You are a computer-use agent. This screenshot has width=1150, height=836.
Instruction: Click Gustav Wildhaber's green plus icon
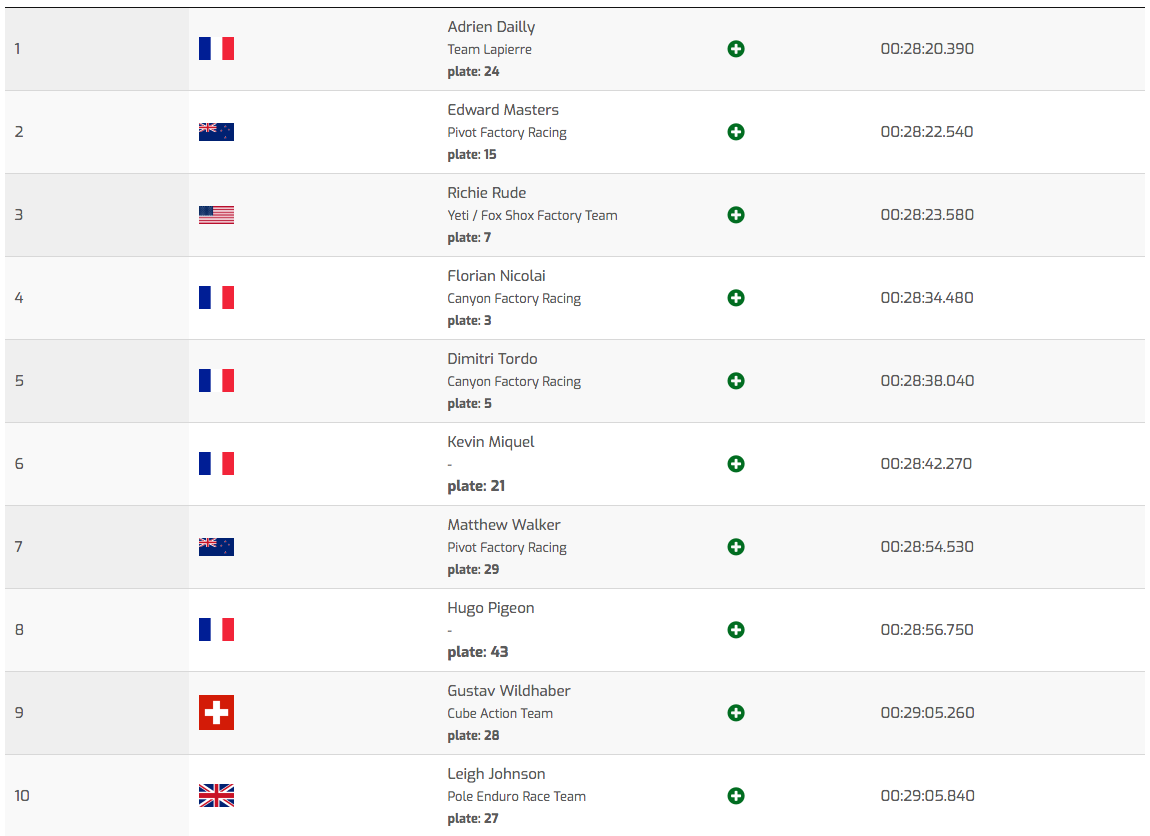pos(736,713)
